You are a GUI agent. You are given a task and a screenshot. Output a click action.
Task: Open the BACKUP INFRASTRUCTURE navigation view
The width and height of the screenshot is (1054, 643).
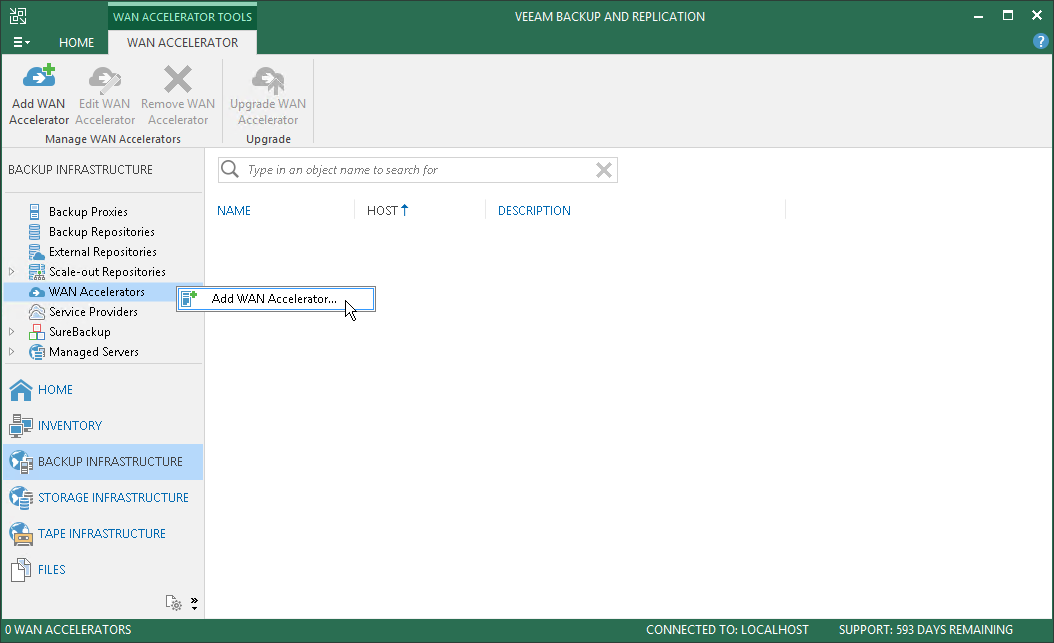pyautogui.click(x=104, y=462)
